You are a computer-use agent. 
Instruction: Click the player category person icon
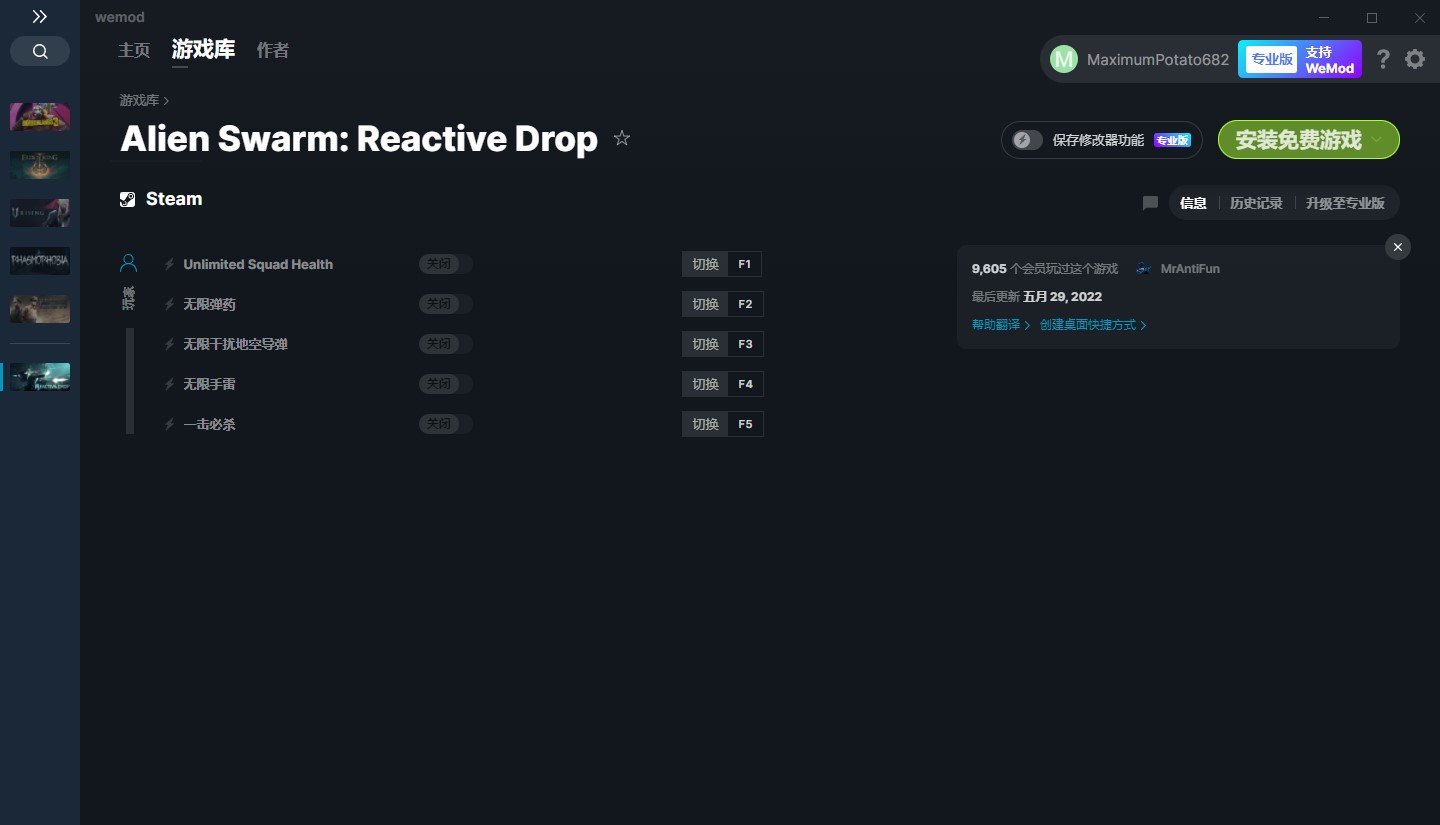128,263
